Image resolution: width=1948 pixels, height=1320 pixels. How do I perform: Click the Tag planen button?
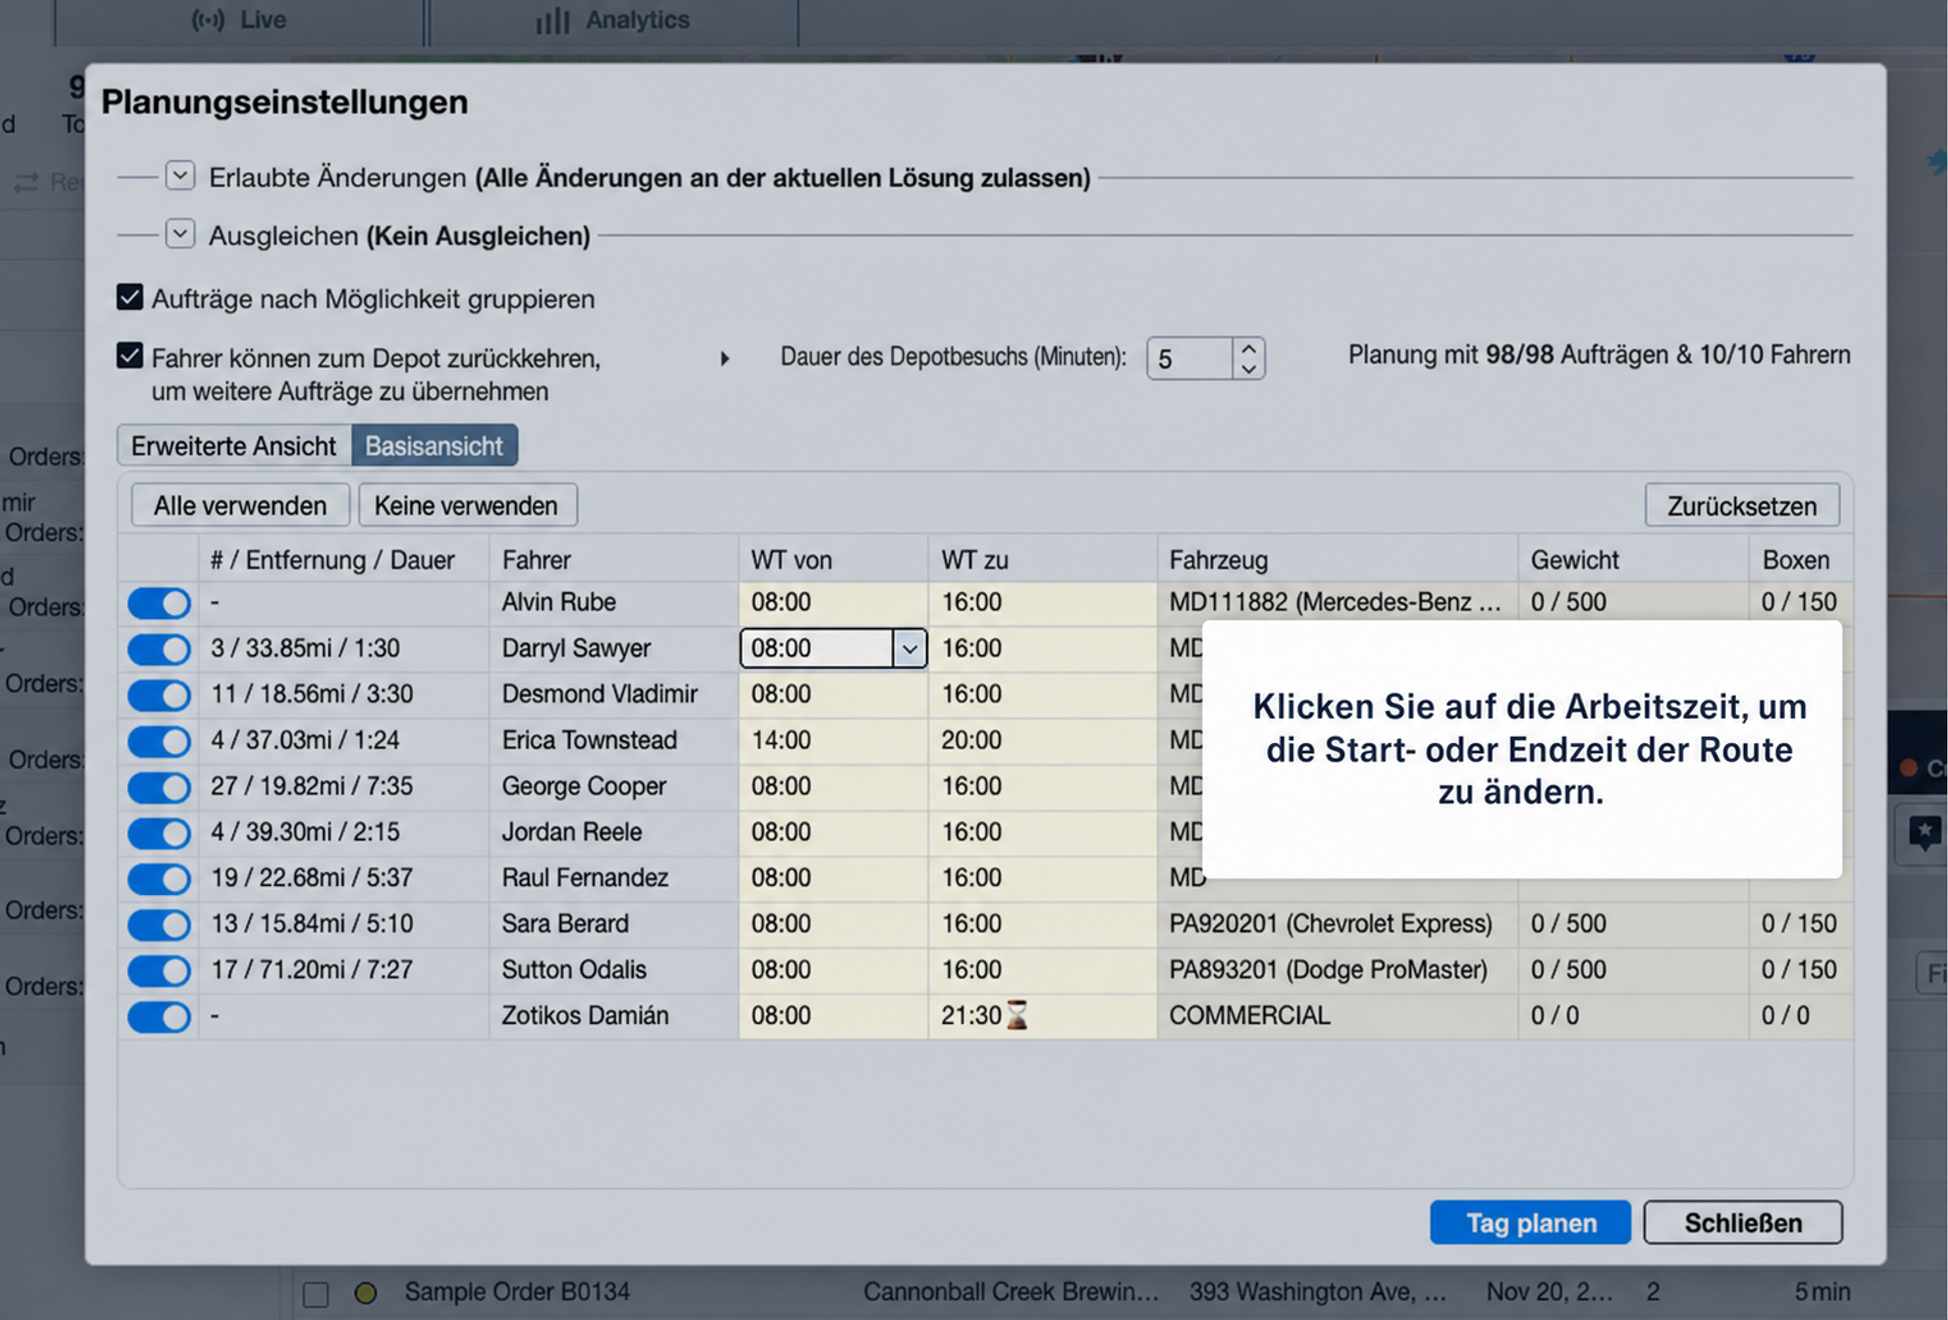[1530, 1222]
